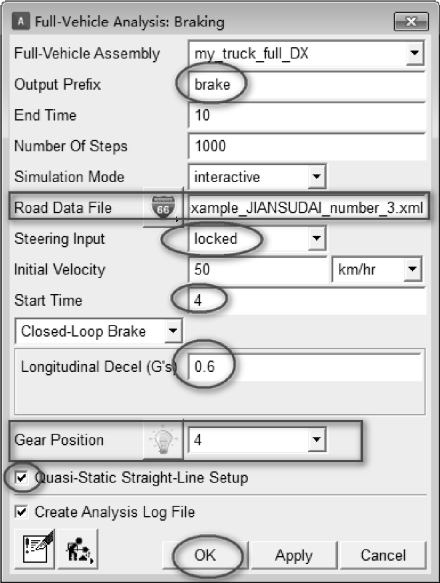Open the Full-Vehicle Assembly dropdown
This screenshot has height=583, width=440.
(414, 53)
